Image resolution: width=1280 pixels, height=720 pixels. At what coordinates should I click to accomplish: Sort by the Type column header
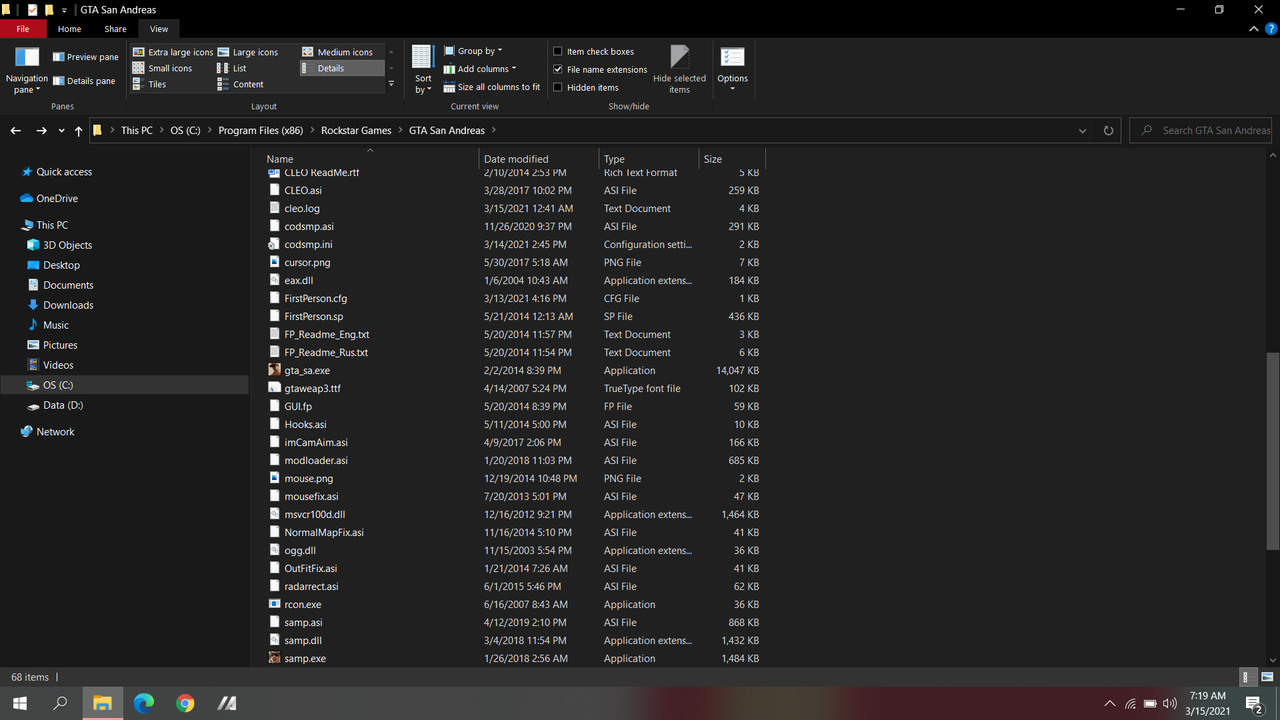[x=649, y=159]
